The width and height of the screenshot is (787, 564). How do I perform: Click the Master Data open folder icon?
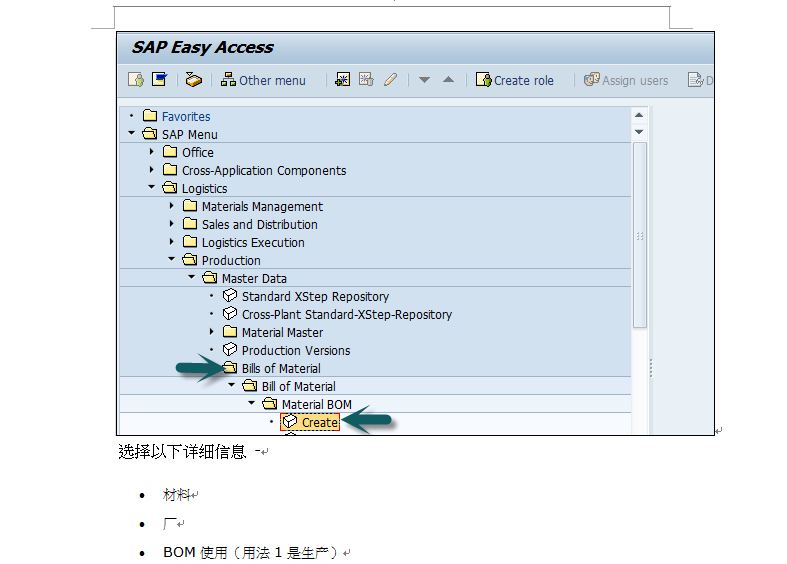tap(210, 277)
